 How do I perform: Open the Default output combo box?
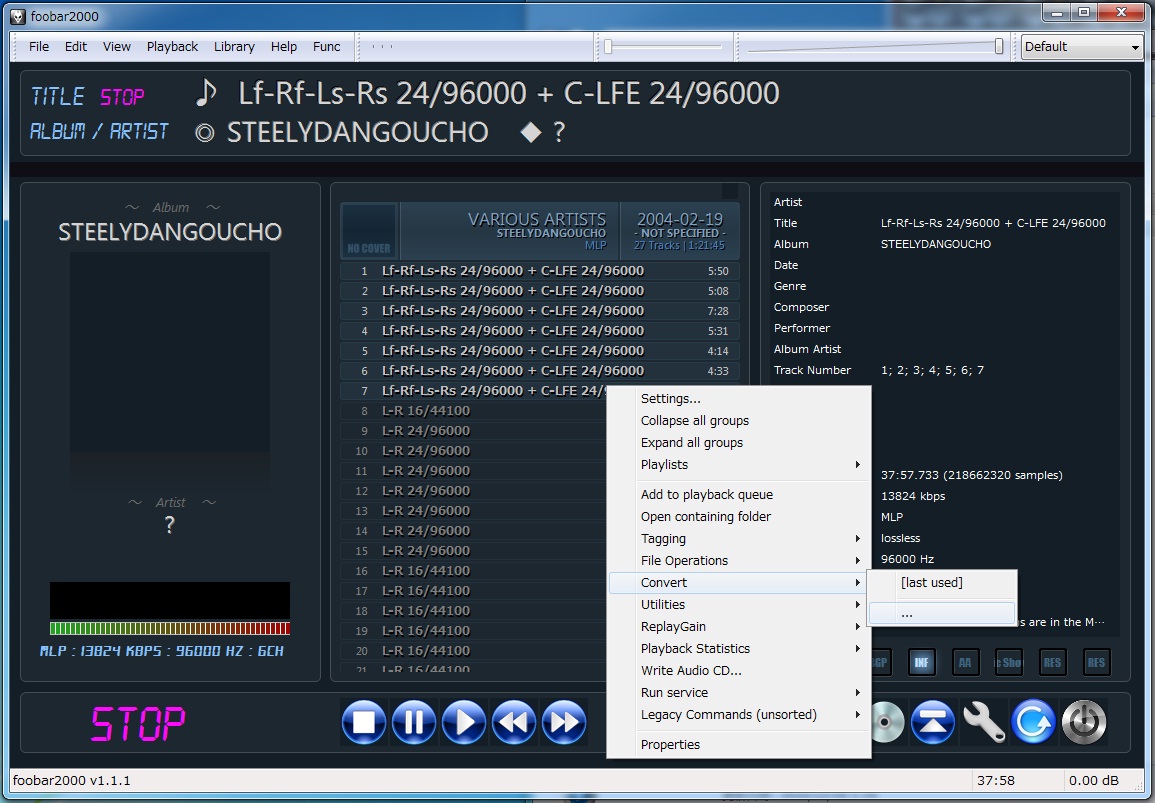coord(1081,46)
